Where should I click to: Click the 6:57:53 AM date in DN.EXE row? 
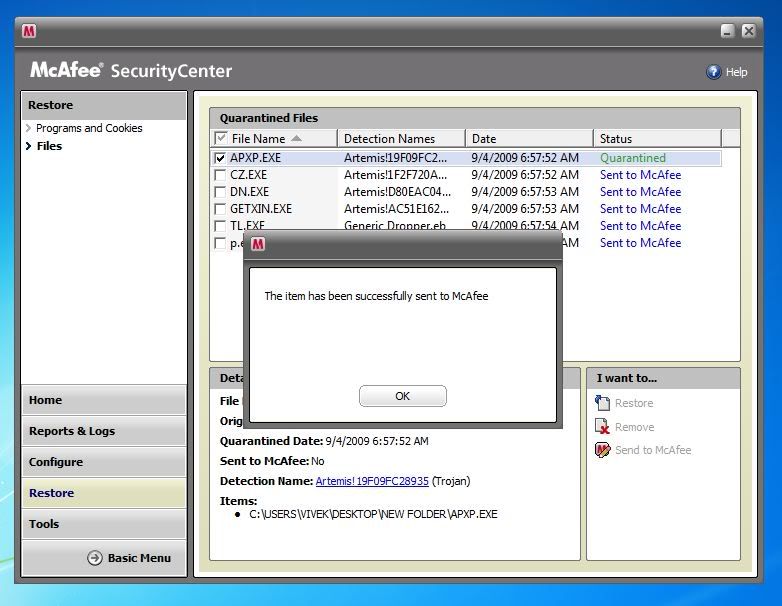[525, 192]
